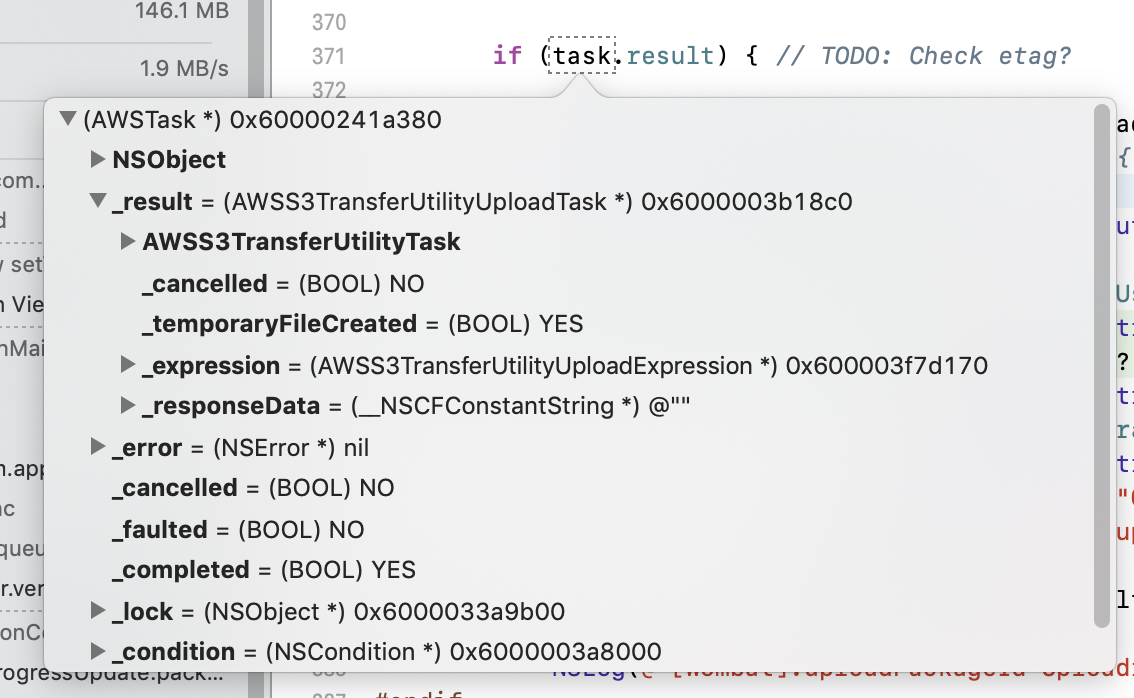This screenshot has width=1134, height=698.
Task: Expand the AWSS3TransferUtilityTask node
Action: (128, 241)
